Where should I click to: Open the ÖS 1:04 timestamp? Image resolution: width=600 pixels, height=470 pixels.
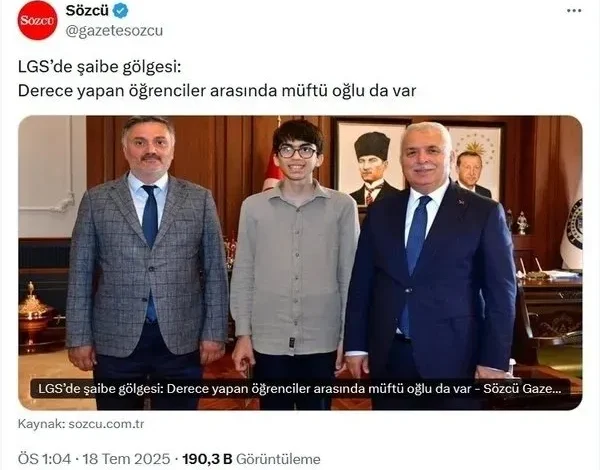click(44, 459)
